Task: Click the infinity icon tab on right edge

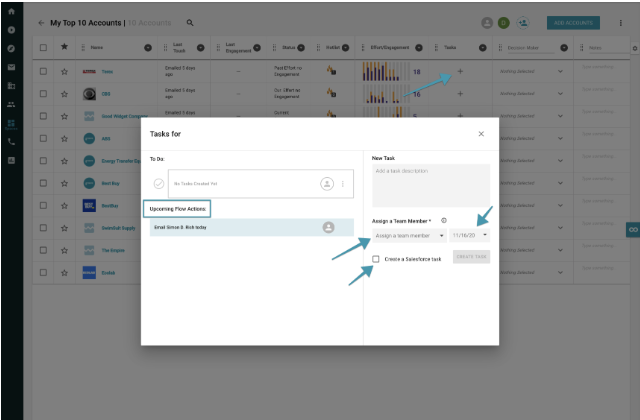Action: (633, 230)
